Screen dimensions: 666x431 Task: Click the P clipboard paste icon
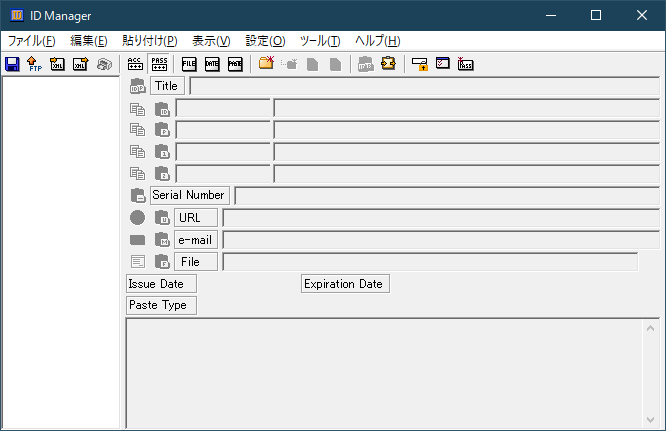(x=162, y=130)
